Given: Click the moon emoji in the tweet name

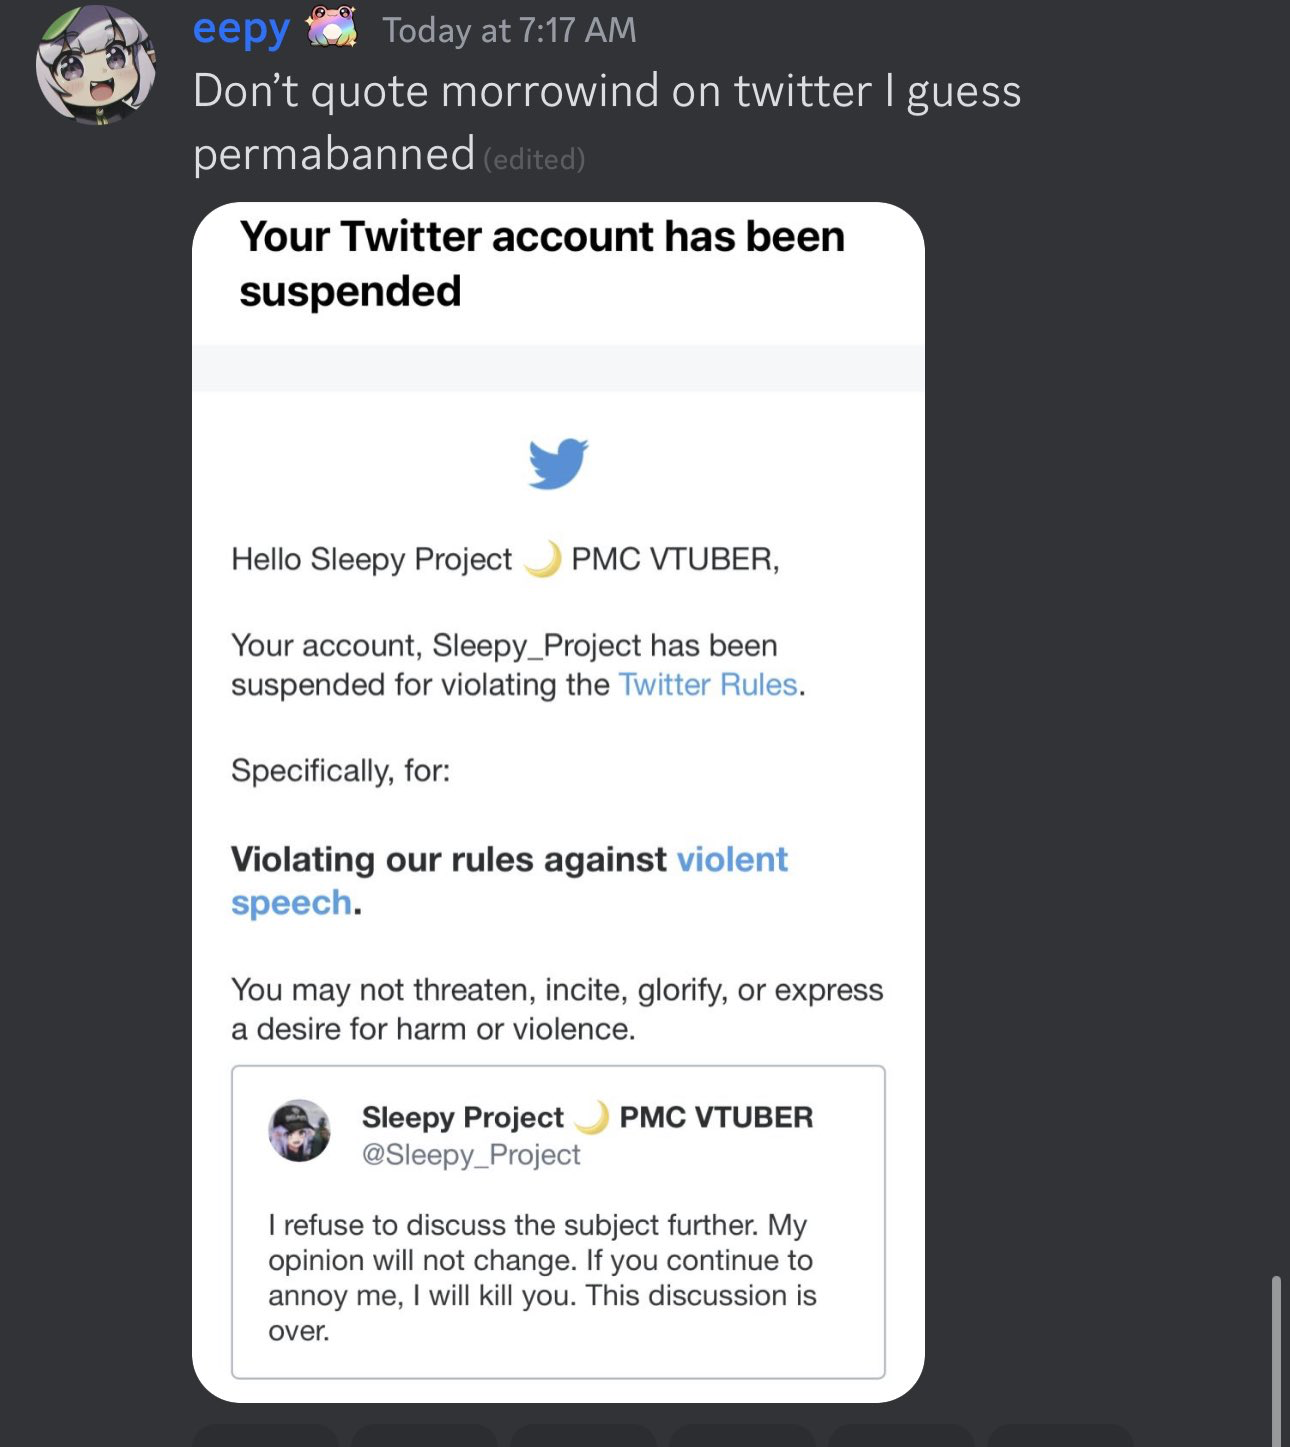Looking at the screenshot, I should pyautogui.click(x=592, y=1117).
